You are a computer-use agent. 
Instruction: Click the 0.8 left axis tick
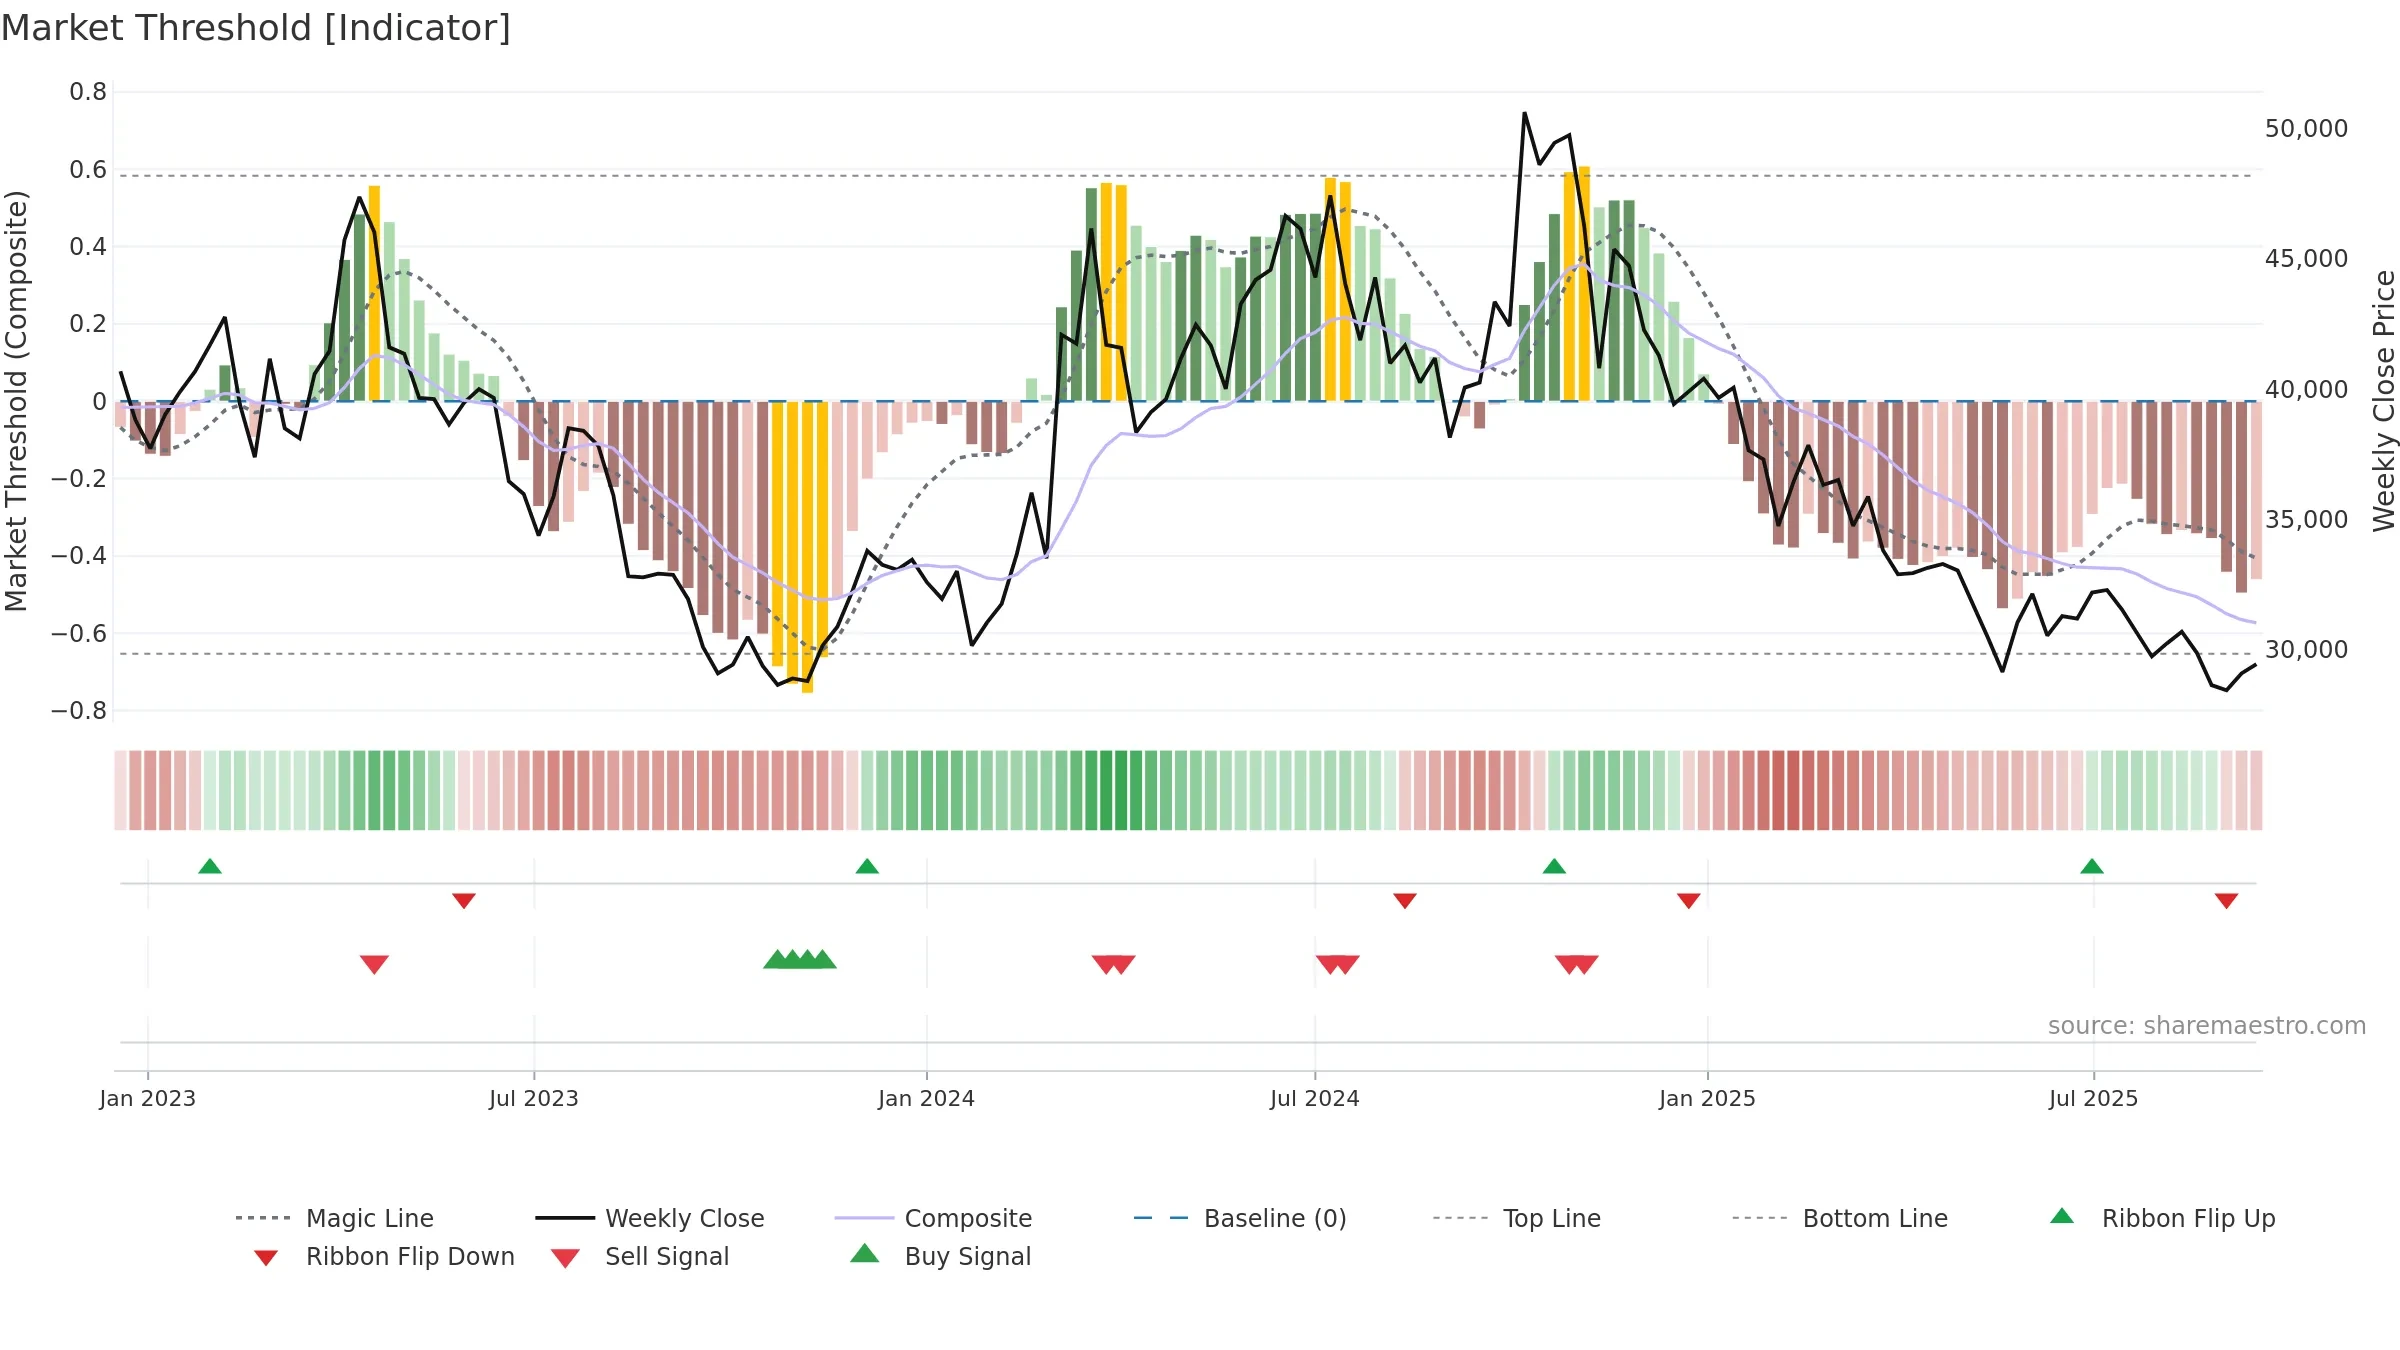tap(88, 92)
